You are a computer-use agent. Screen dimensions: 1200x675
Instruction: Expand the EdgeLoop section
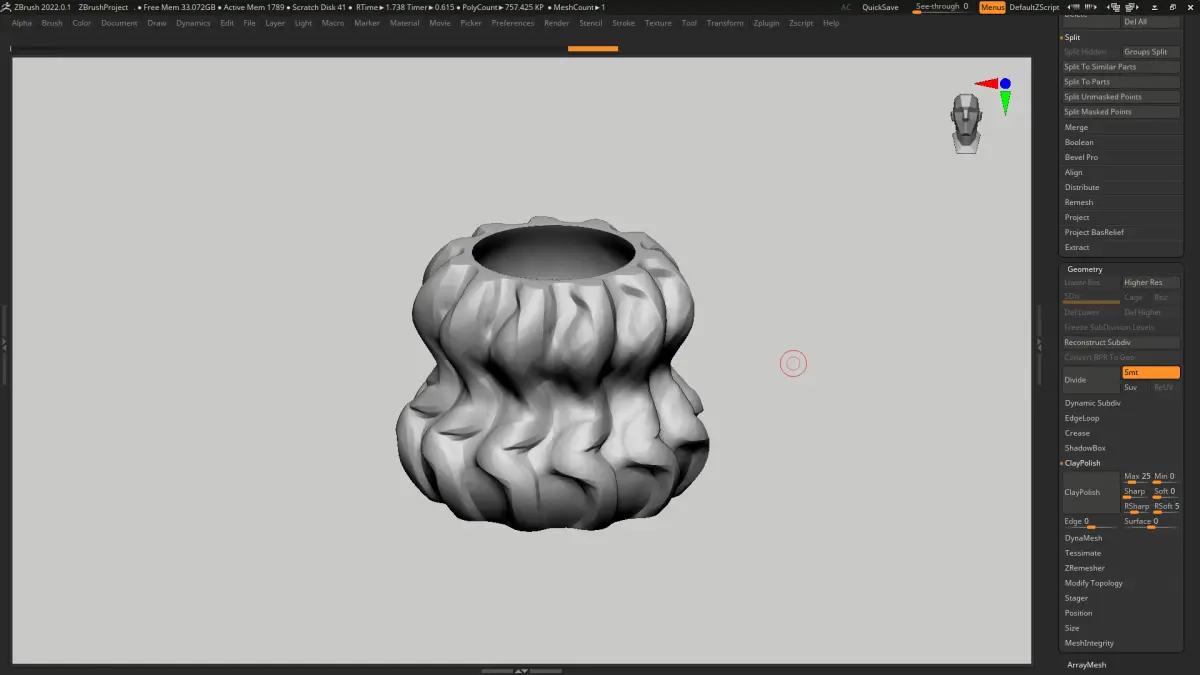click(1082, 418)
